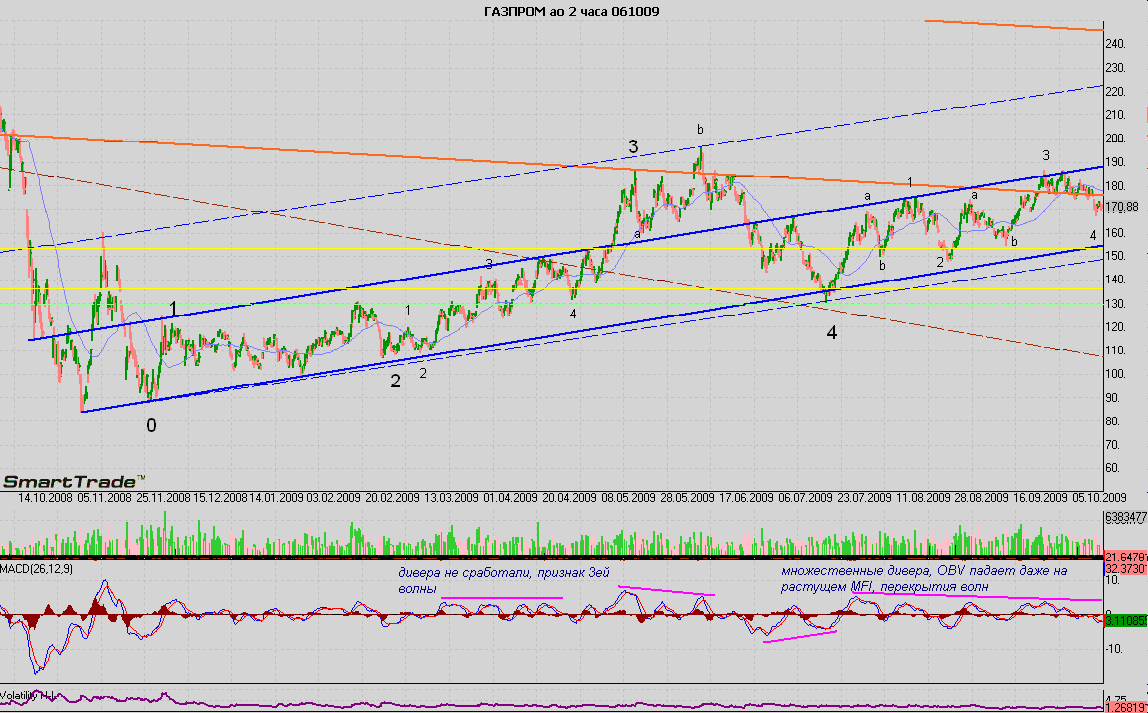Select the 06.07.2009 date label

(803, 498)
